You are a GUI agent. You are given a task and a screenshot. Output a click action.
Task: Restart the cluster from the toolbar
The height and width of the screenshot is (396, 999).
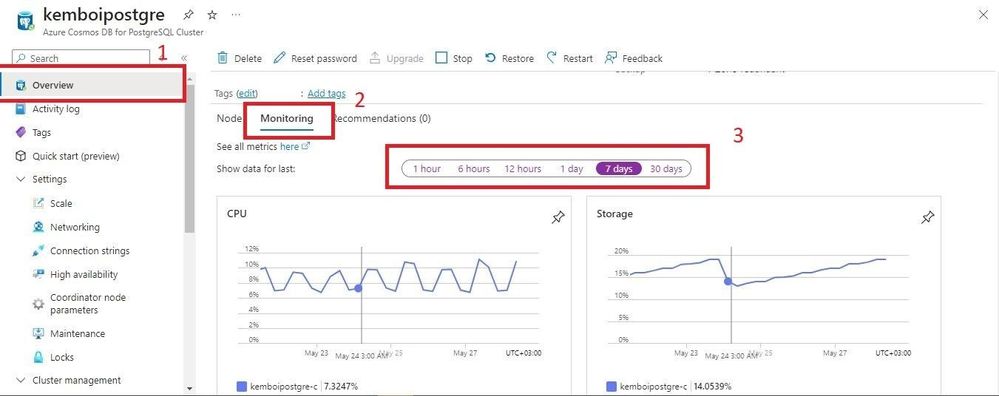[x=570, y=58]
